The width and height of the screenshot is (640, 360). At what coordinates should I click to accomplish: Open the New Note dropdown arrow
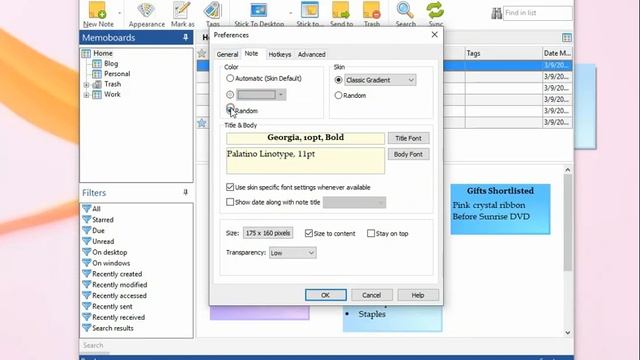120,13
